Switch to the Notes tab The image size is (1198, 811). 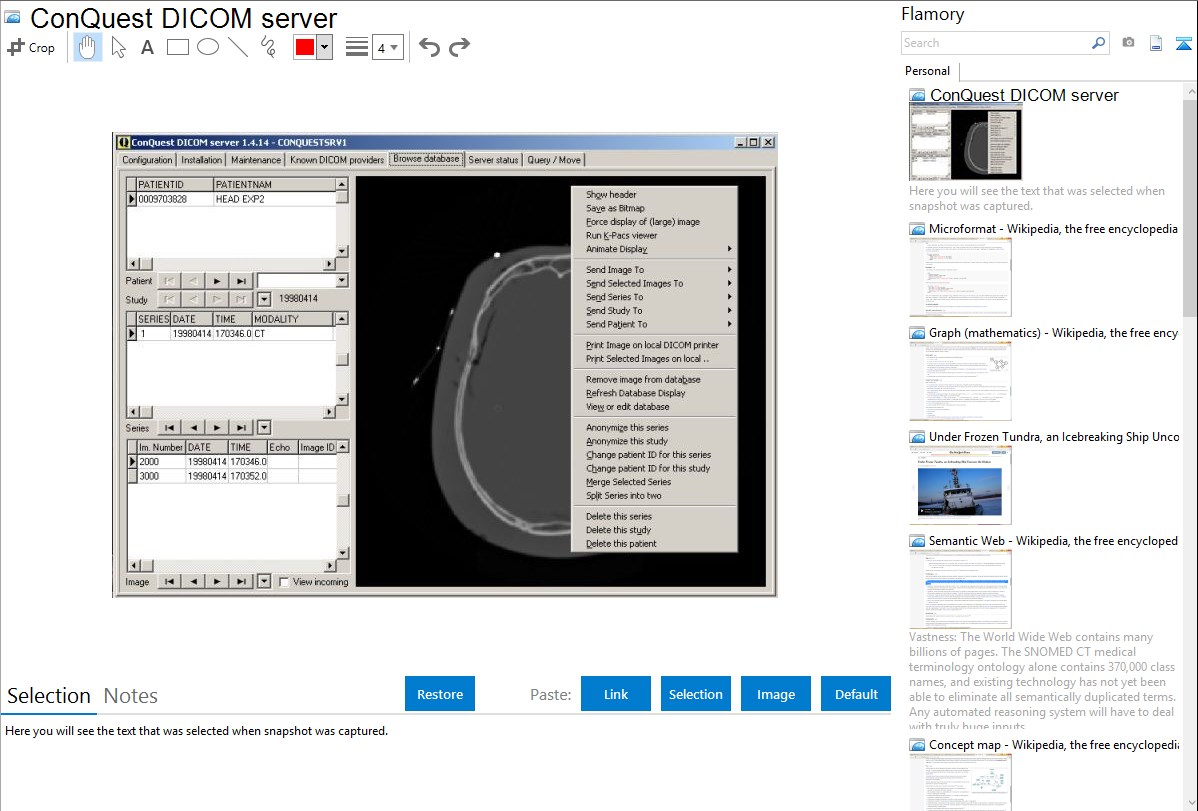click(131, 696)
